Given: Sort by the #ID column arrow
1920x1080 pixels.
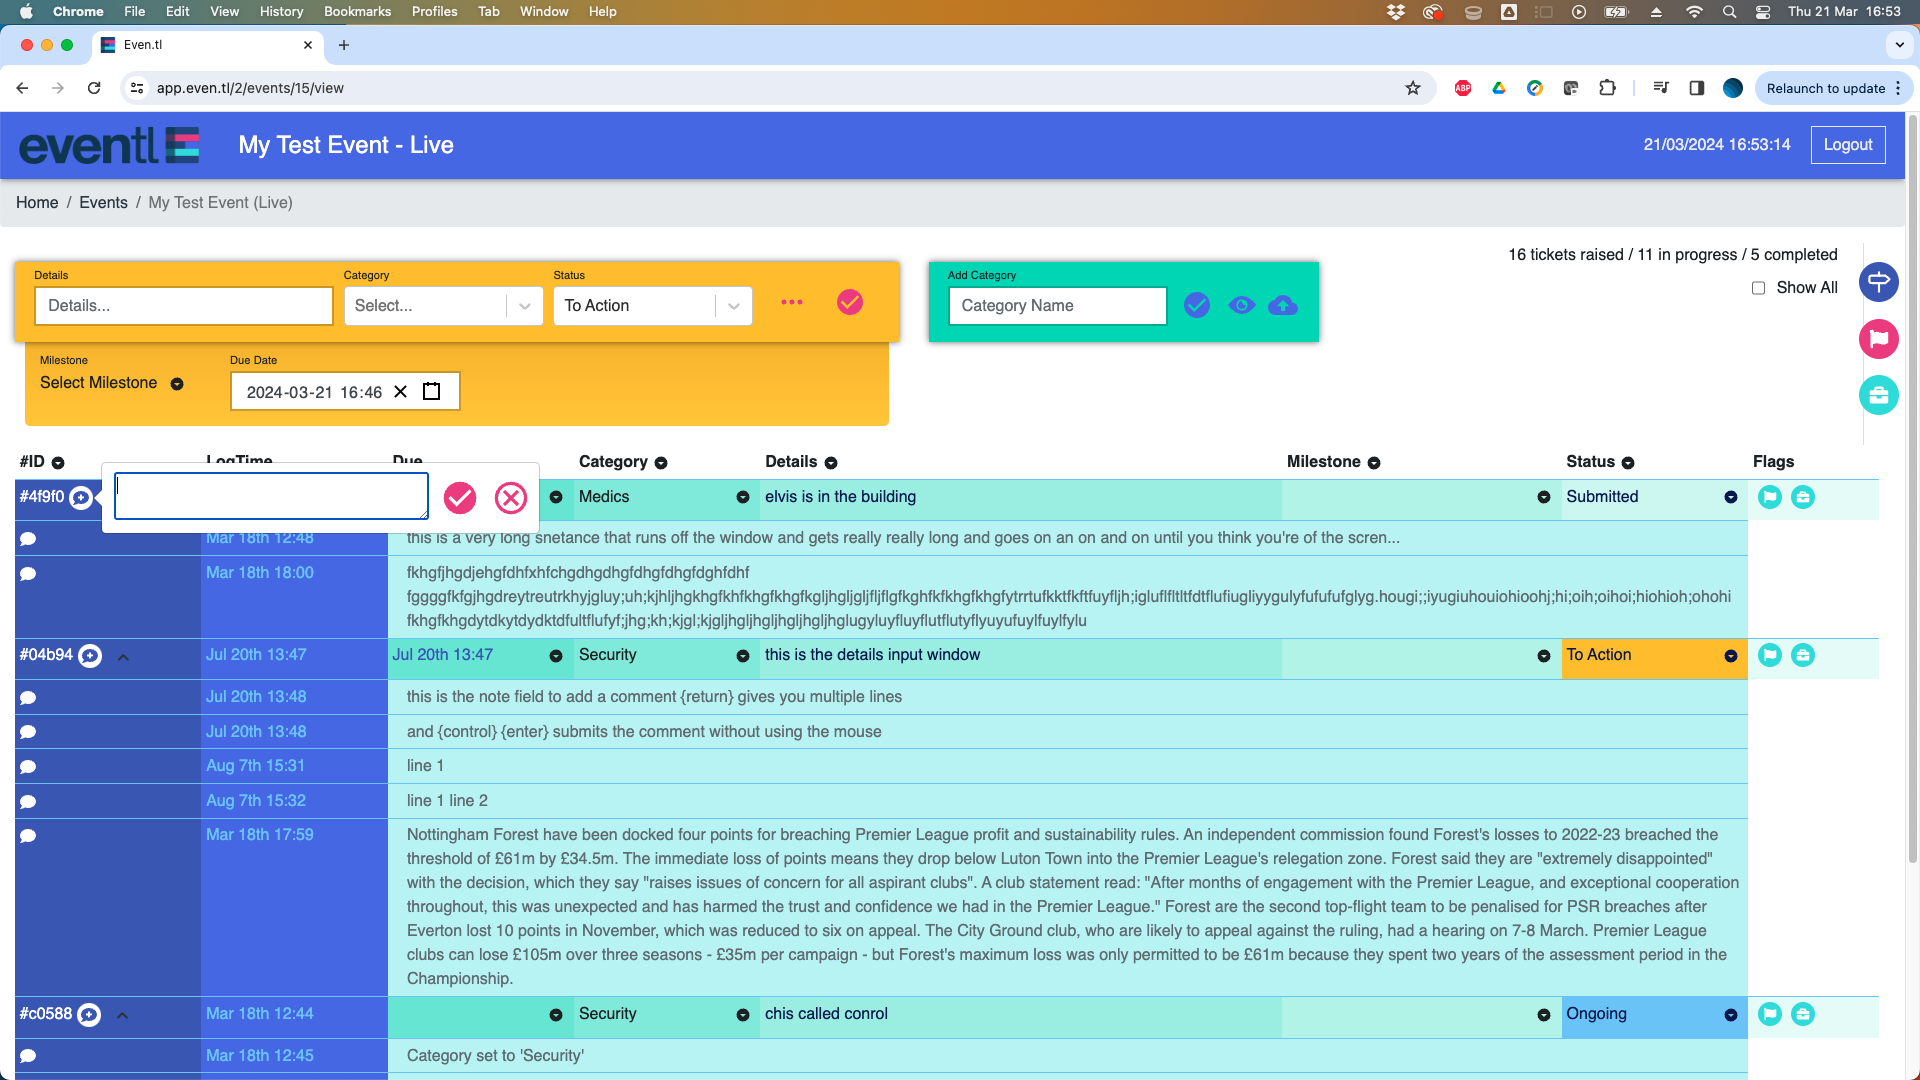Looking at the screenshot, I should 58,463.
